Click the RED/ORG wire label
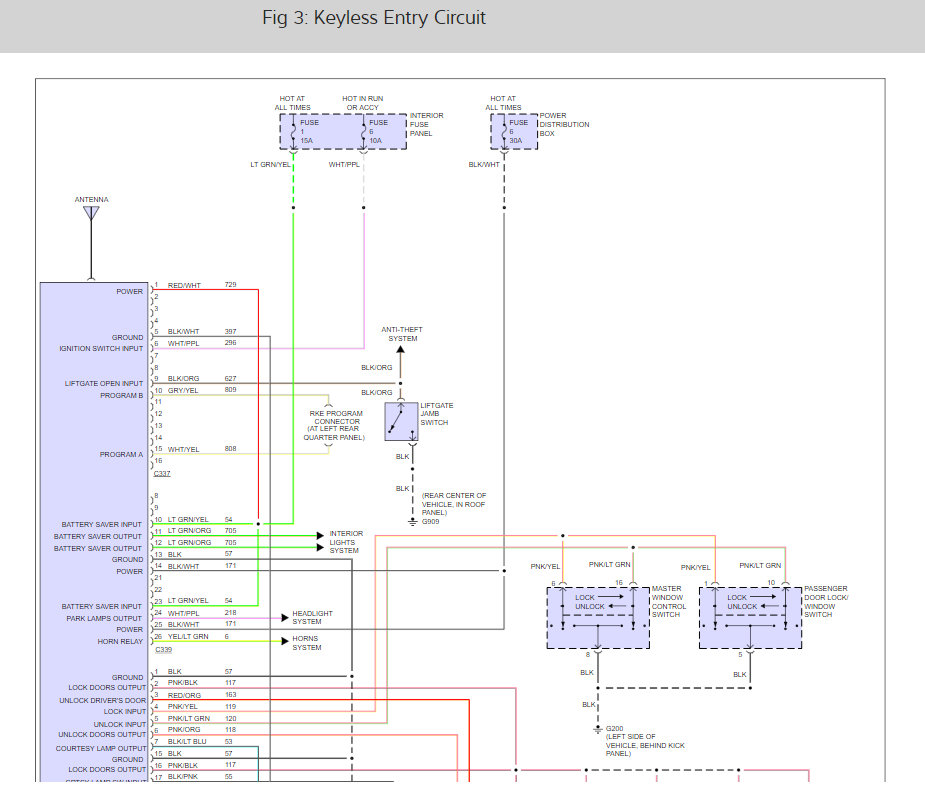This screenshot has height=792, width=925. [x=185, y=695]
